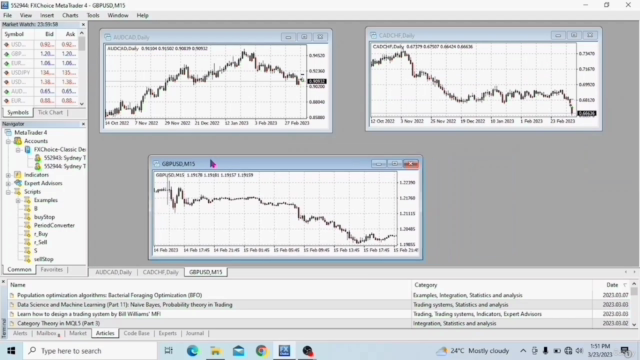Viewport: 640px width, 360px height.
Task: Open Google Chrome from the taskbar
Action: pyautogui.click(x=262, y=351)
